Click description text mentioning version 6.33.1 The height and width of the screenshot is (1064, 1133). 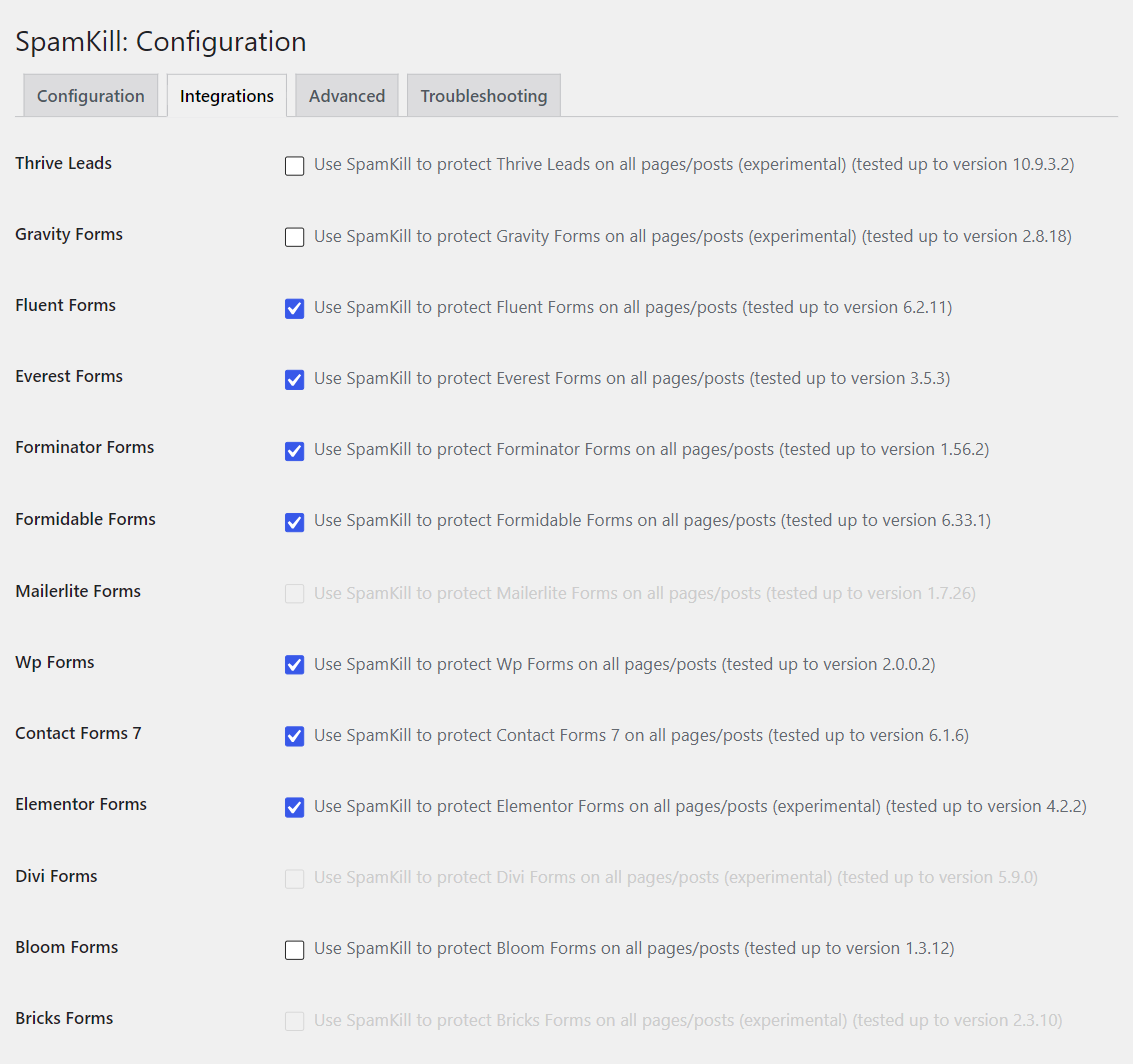coord(652,520)
